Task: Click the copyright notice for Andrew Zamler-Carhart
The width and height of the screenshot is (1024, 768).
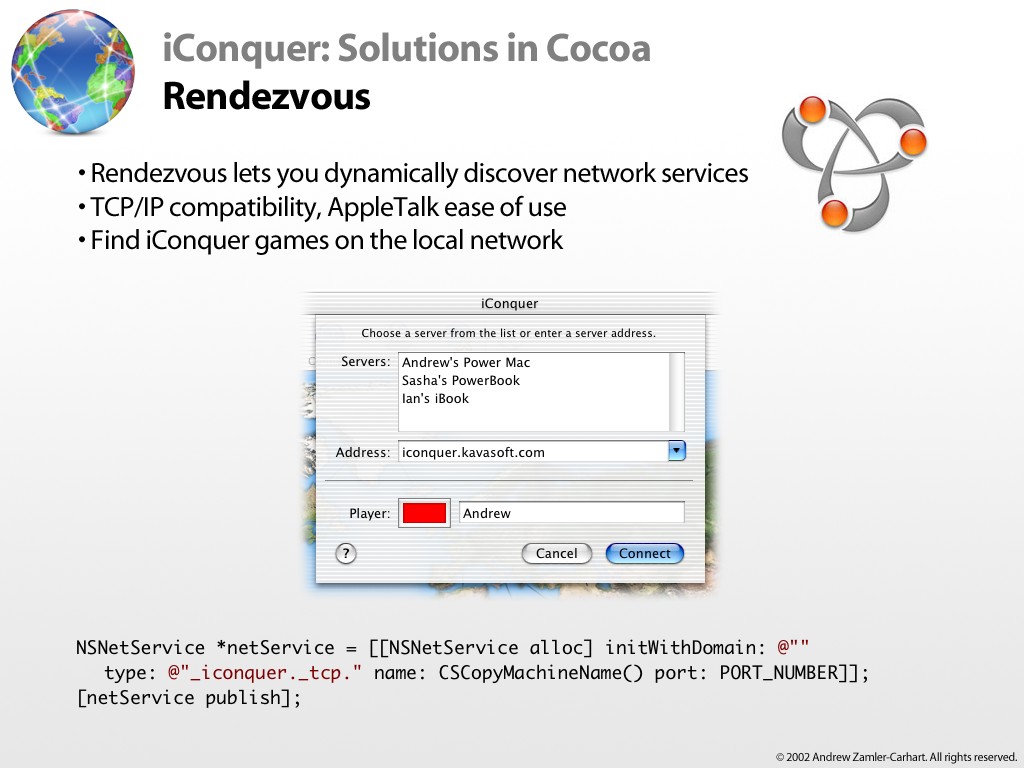Action: pos(896,756)
